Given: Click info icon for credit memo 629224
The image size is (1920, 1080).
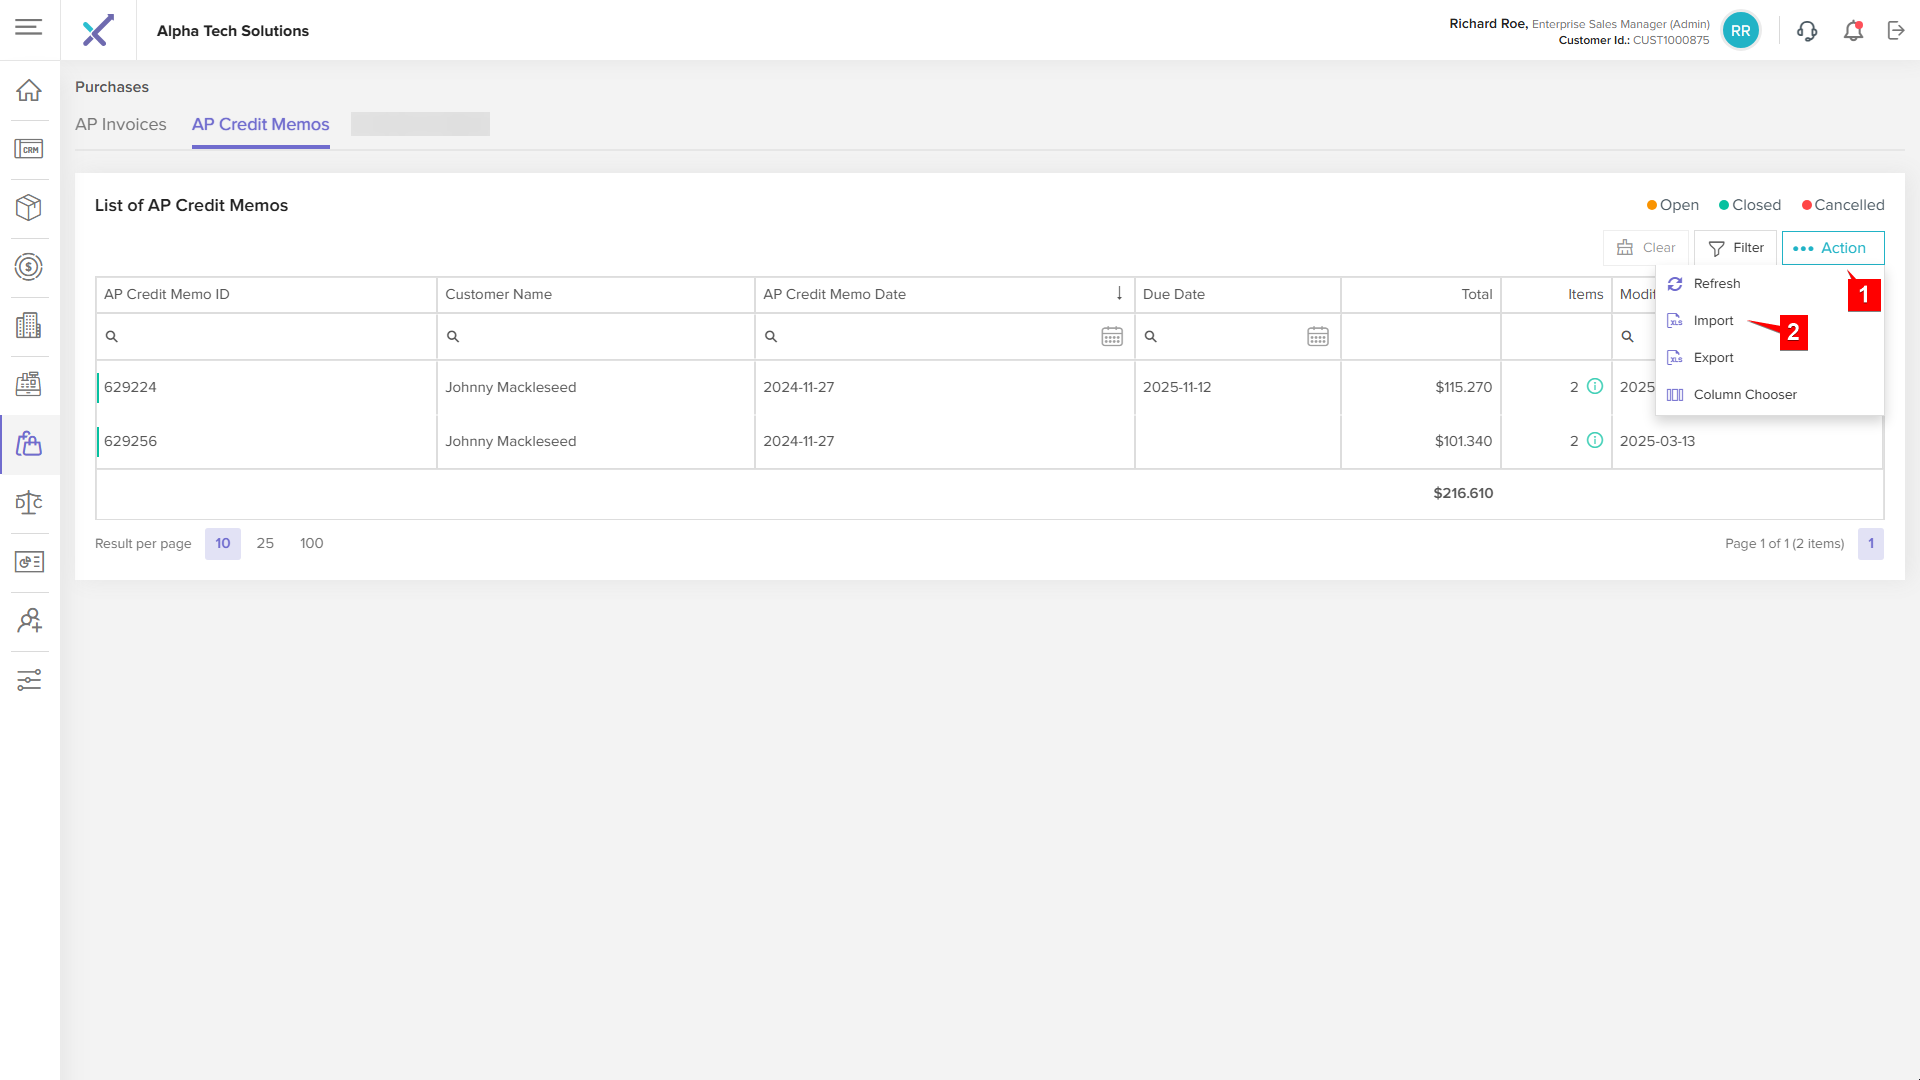Looking at the screenshot, I should coord(1595,387).
